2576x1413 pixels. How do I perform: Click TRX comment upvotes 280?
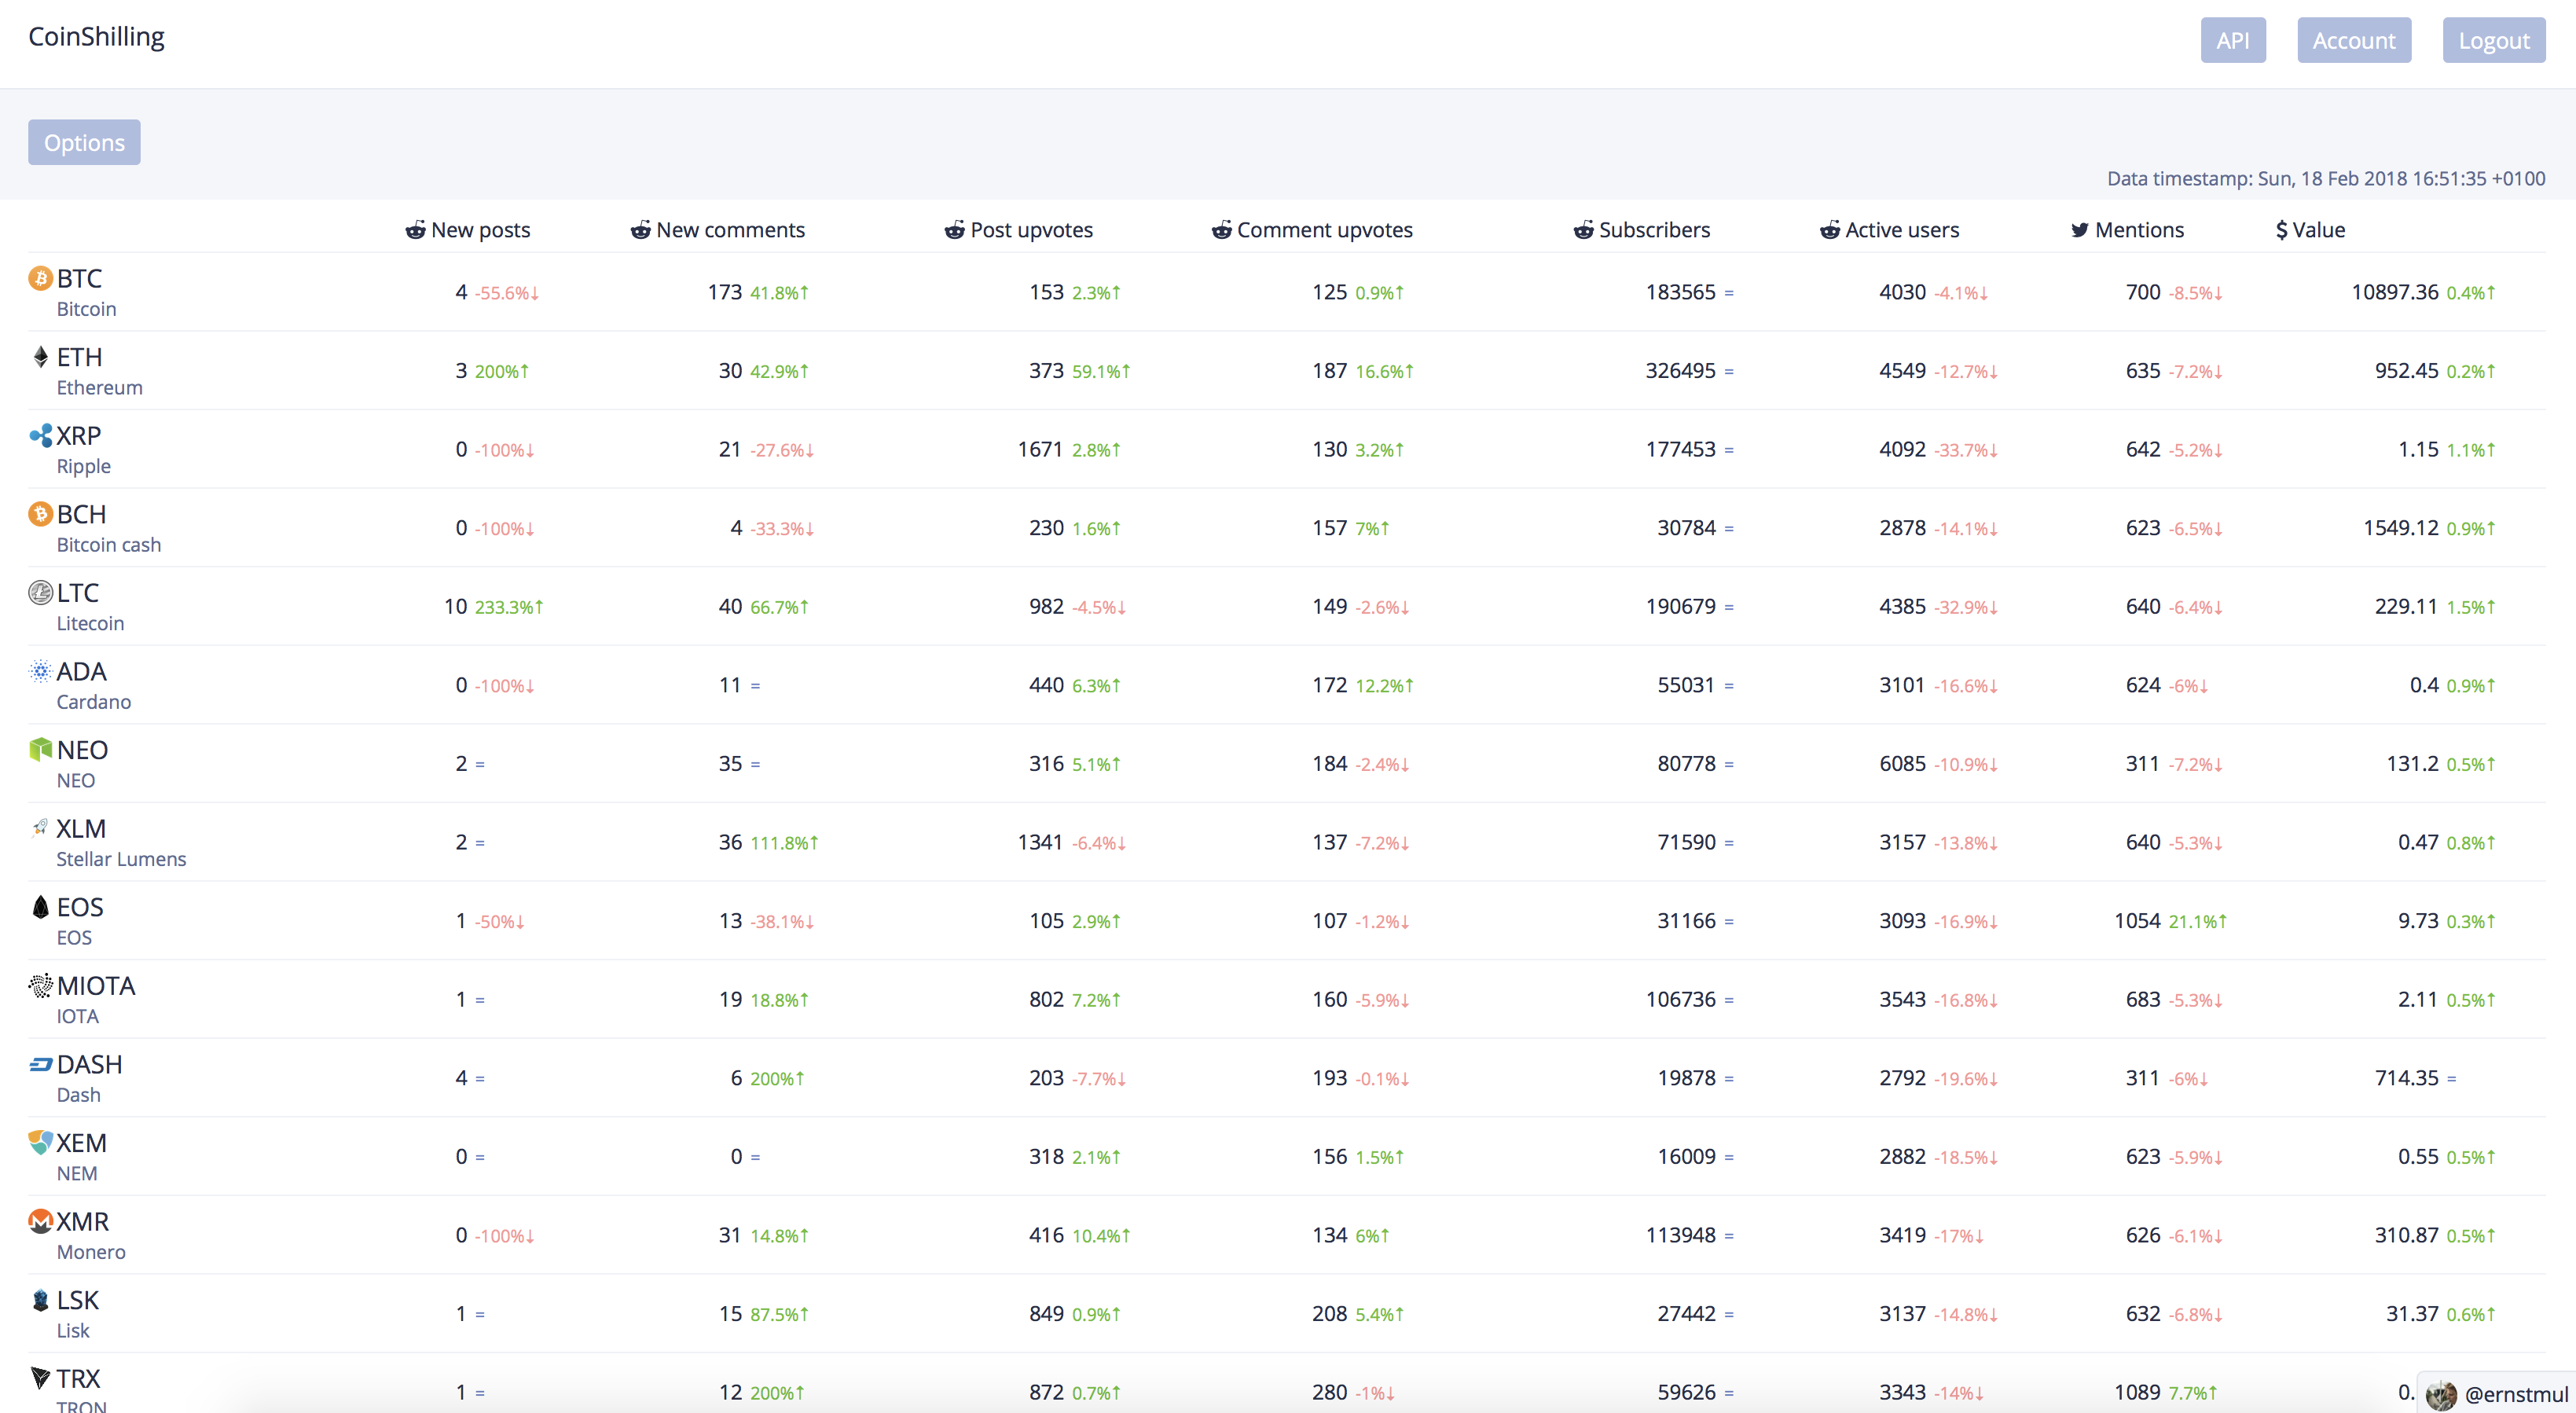[x=1329, y=1392]
